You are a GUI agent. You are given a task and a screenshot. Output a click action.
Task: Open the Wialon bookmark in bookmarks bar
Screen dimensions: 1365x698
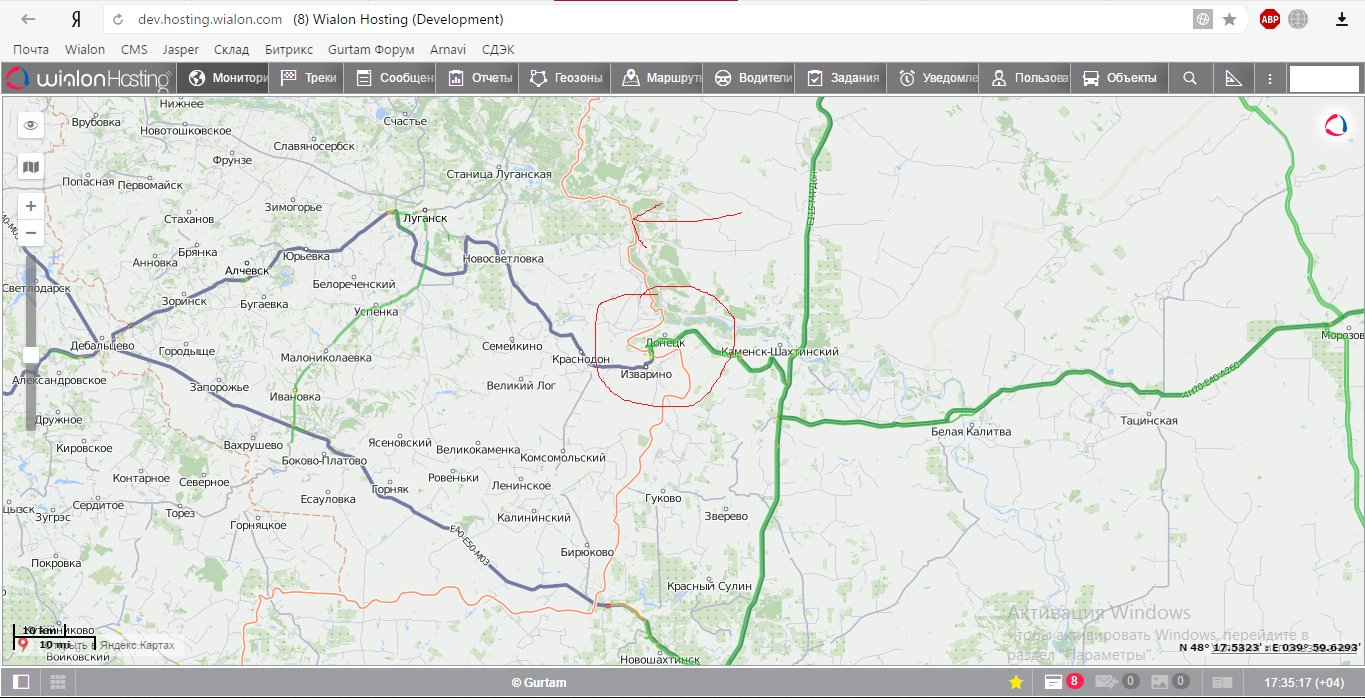85,49
